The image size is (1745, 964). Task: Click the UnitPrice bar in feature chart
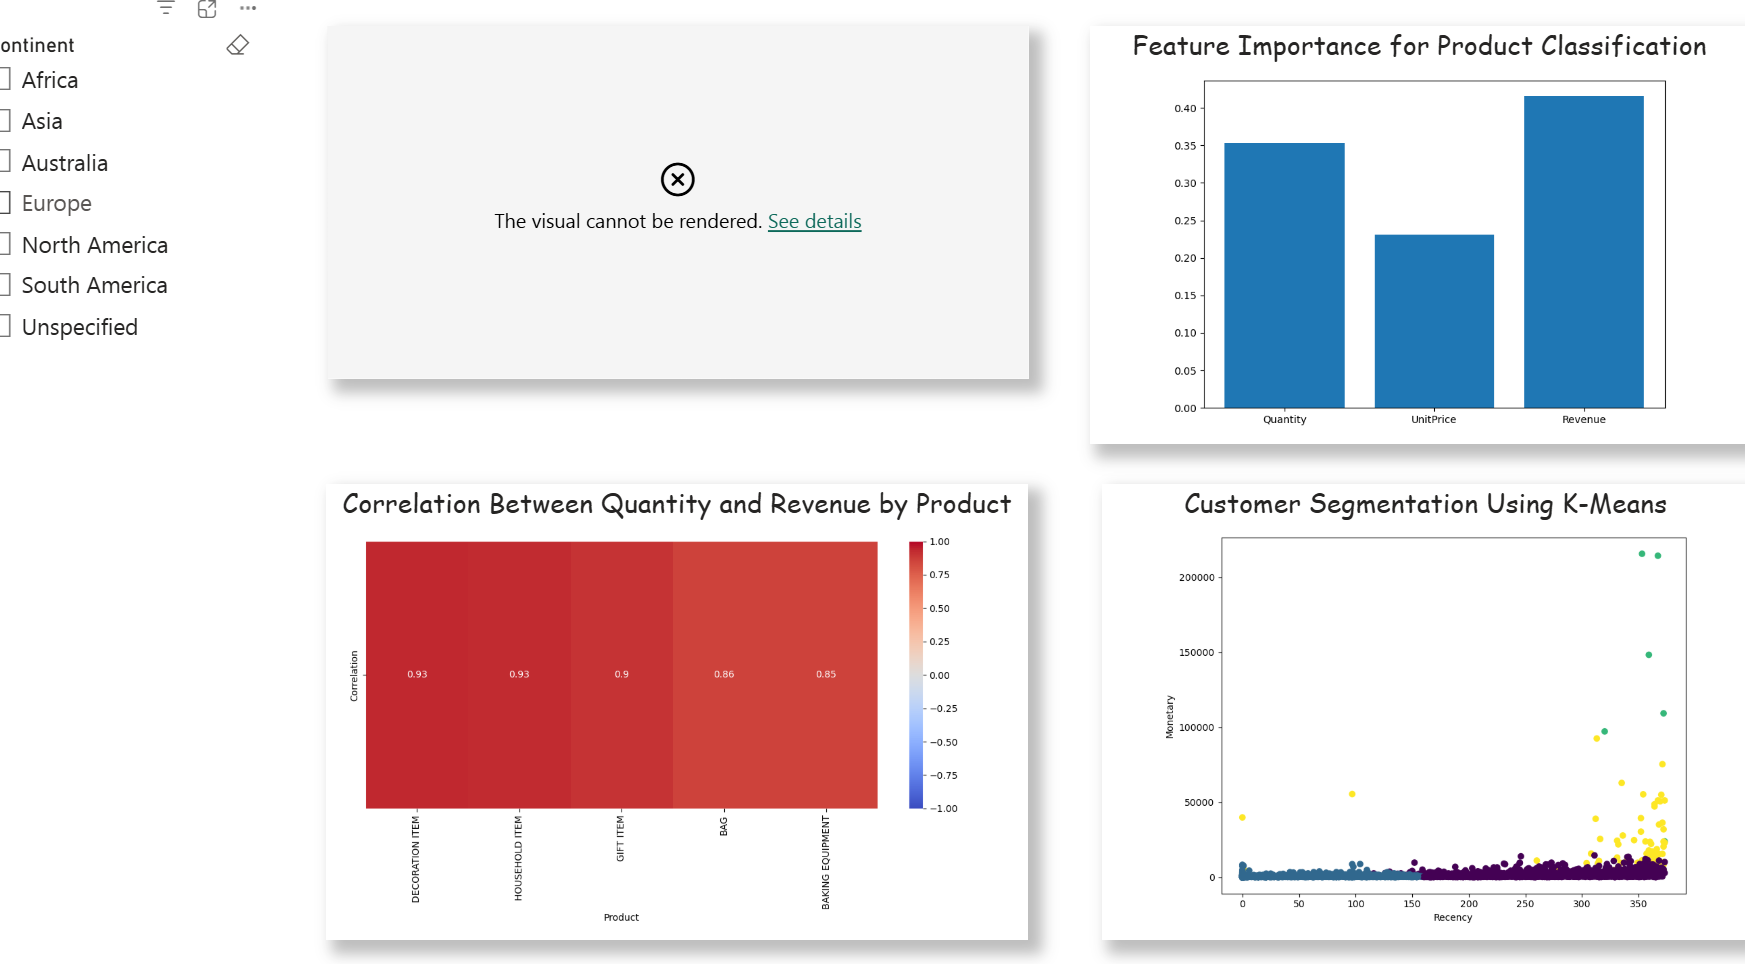pyautogui.click(x=1434, y=321)
